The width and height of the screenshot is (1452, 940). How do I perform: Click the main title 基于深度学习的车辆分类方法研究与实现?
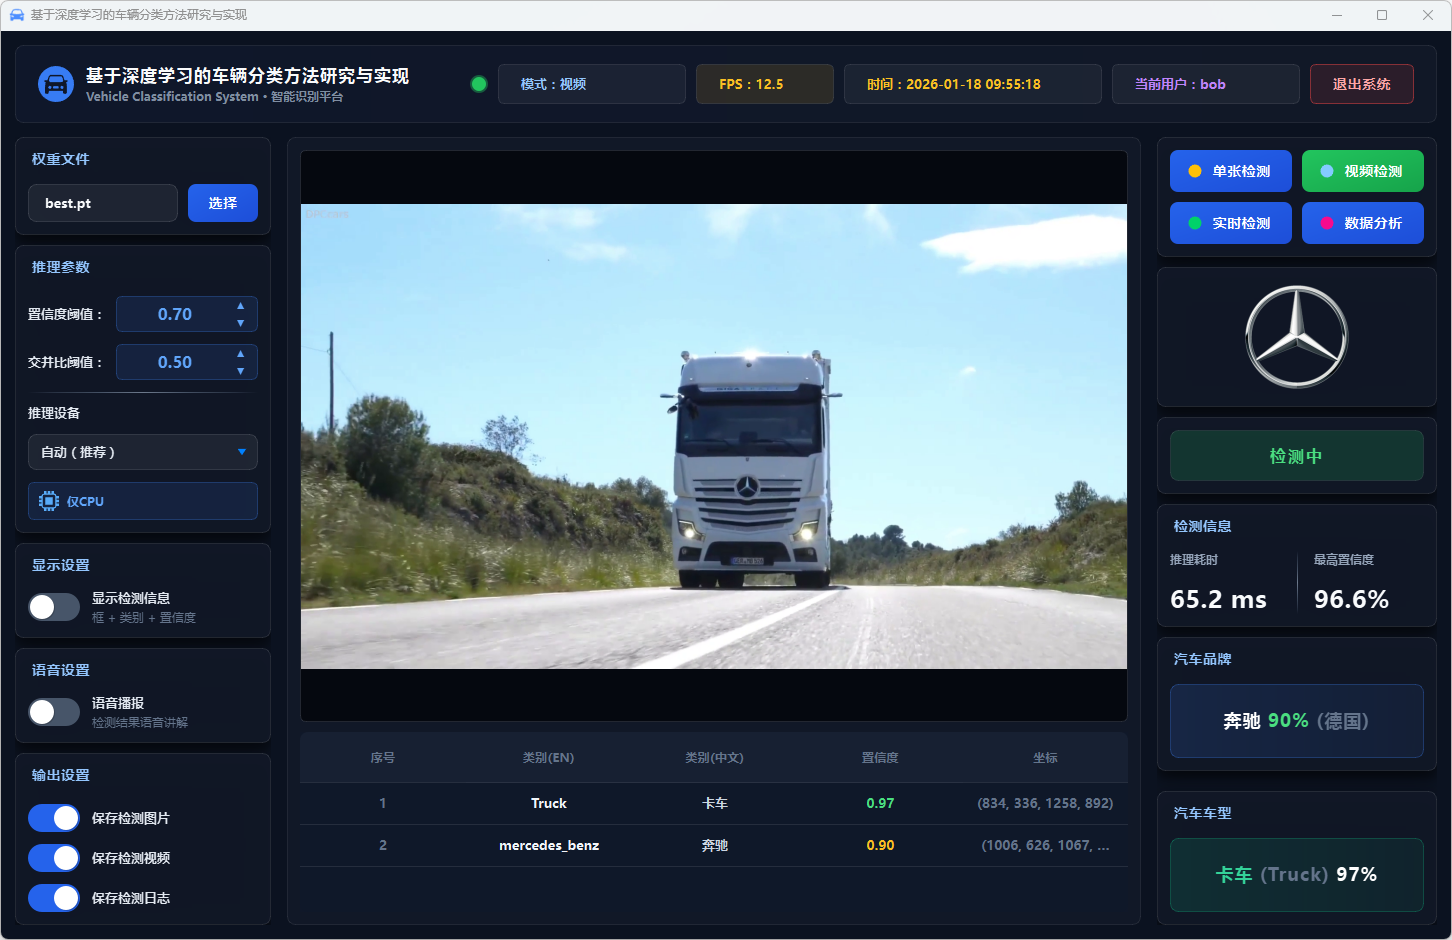pos(247,76)
